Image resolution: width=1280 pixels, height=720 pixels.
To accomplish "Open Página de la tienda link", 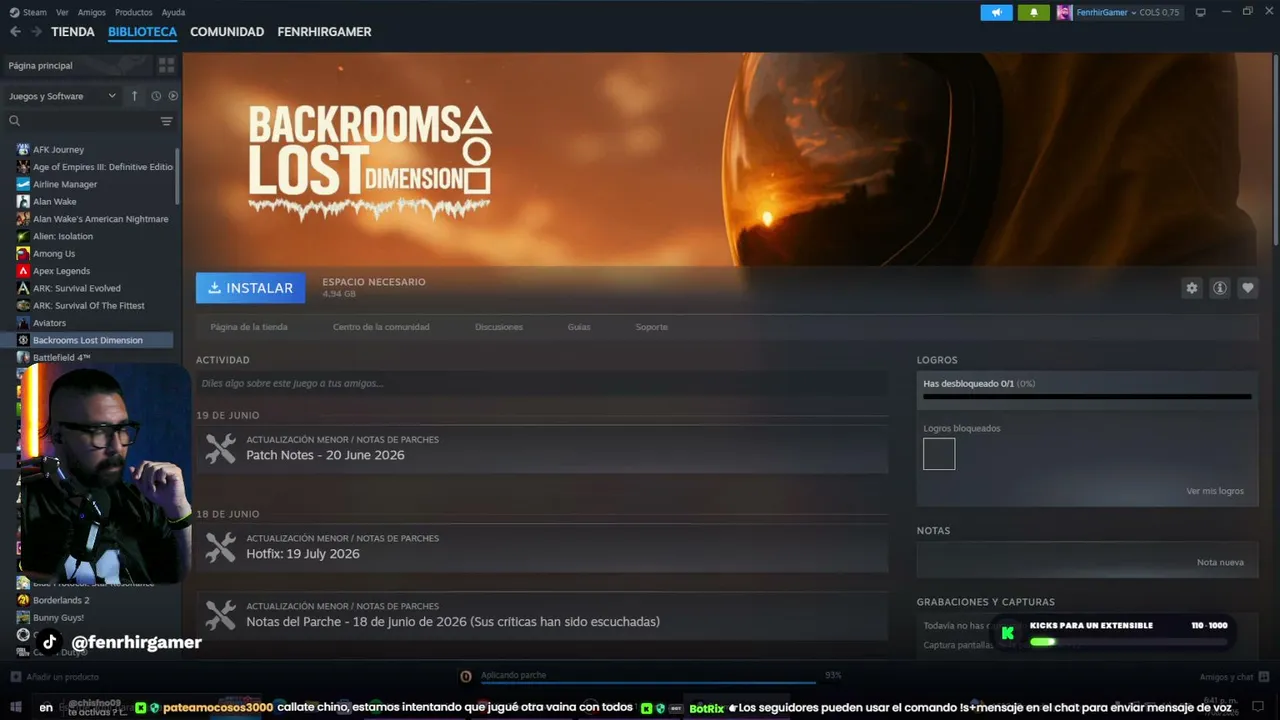I will [x=249, y=327].
